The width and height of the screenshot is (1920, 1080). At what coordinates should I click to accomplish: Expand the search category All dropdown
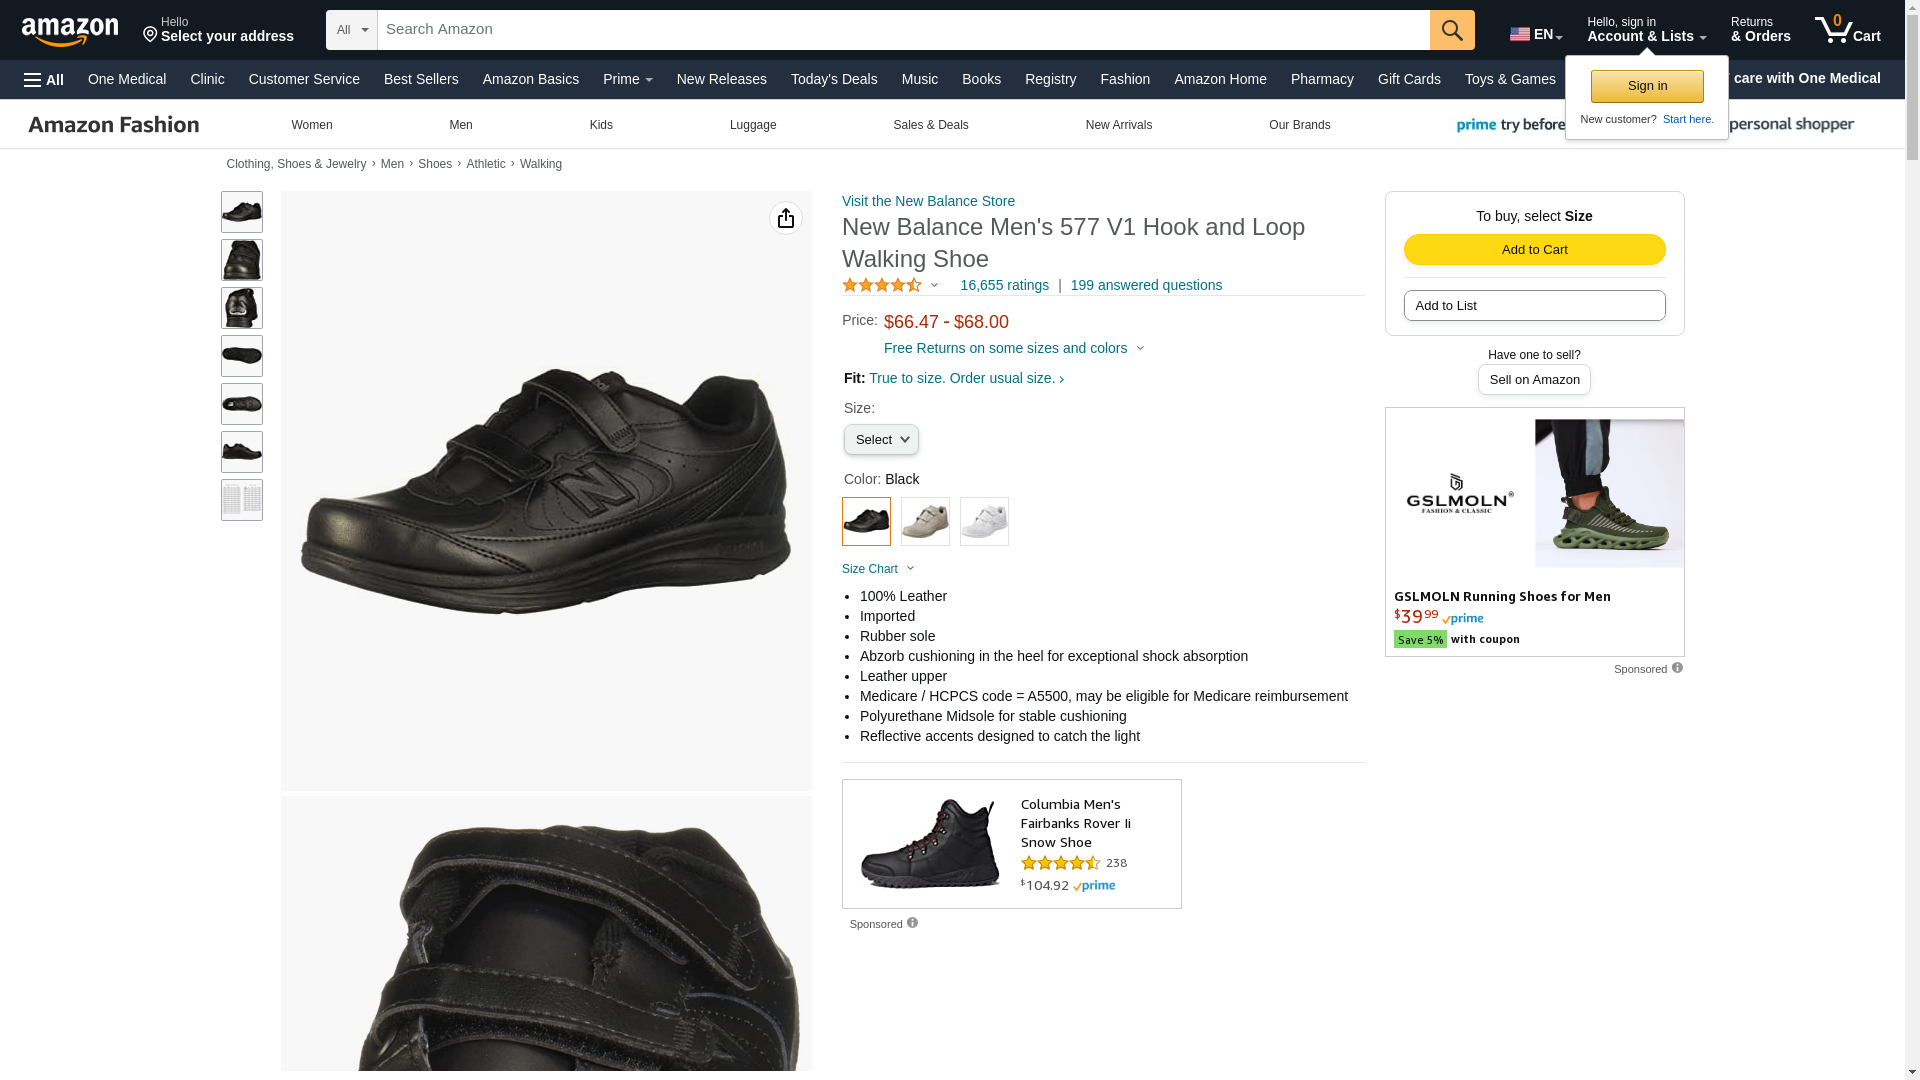(352, 30)
